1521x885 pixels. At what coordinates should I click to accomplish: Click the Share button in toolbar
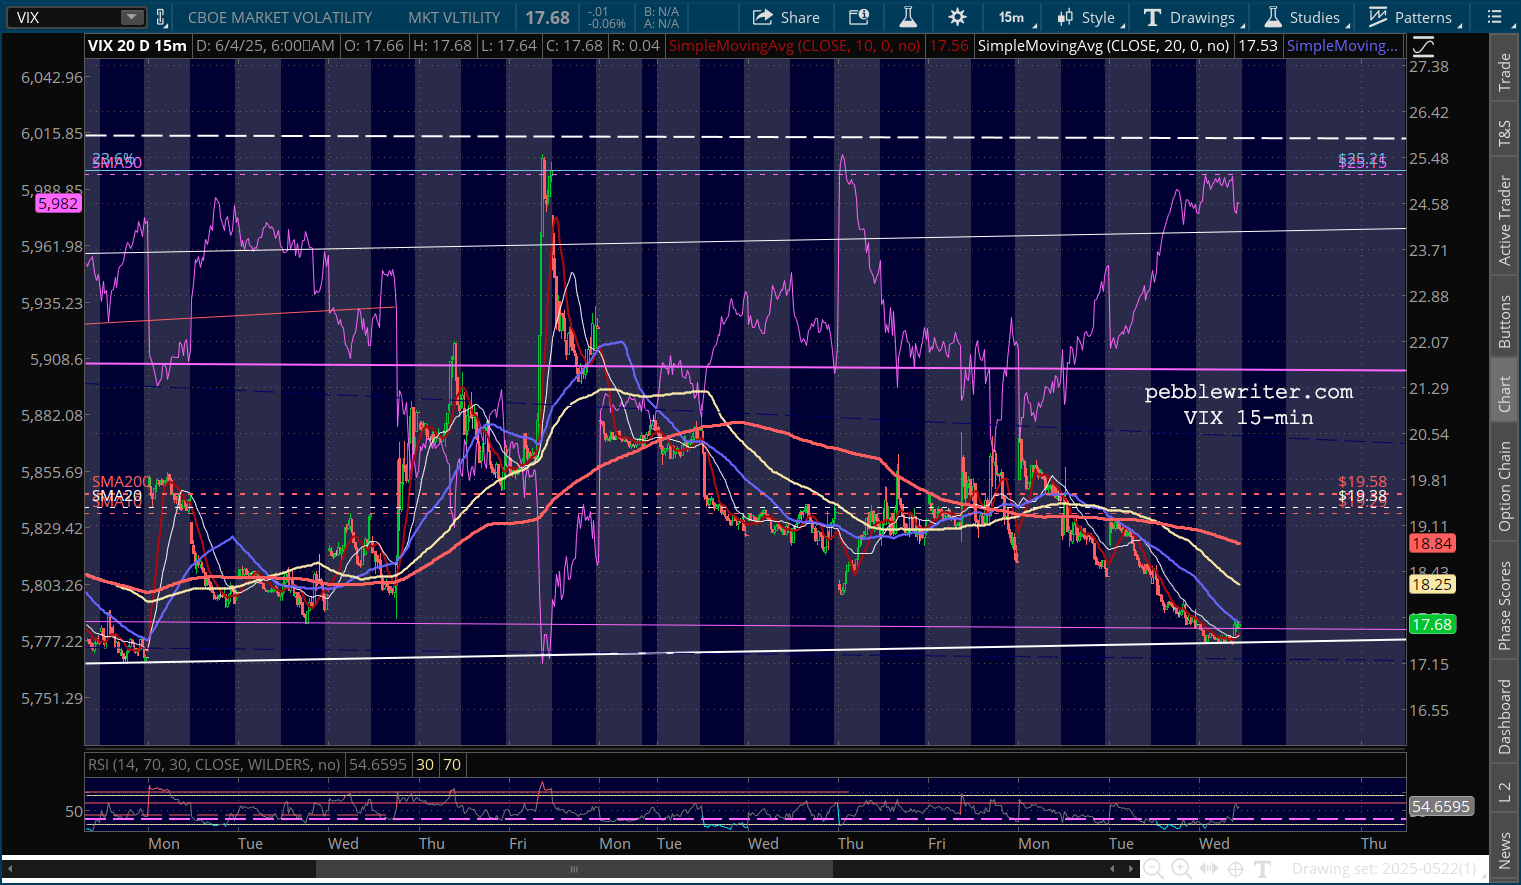[x=786, y=17]
